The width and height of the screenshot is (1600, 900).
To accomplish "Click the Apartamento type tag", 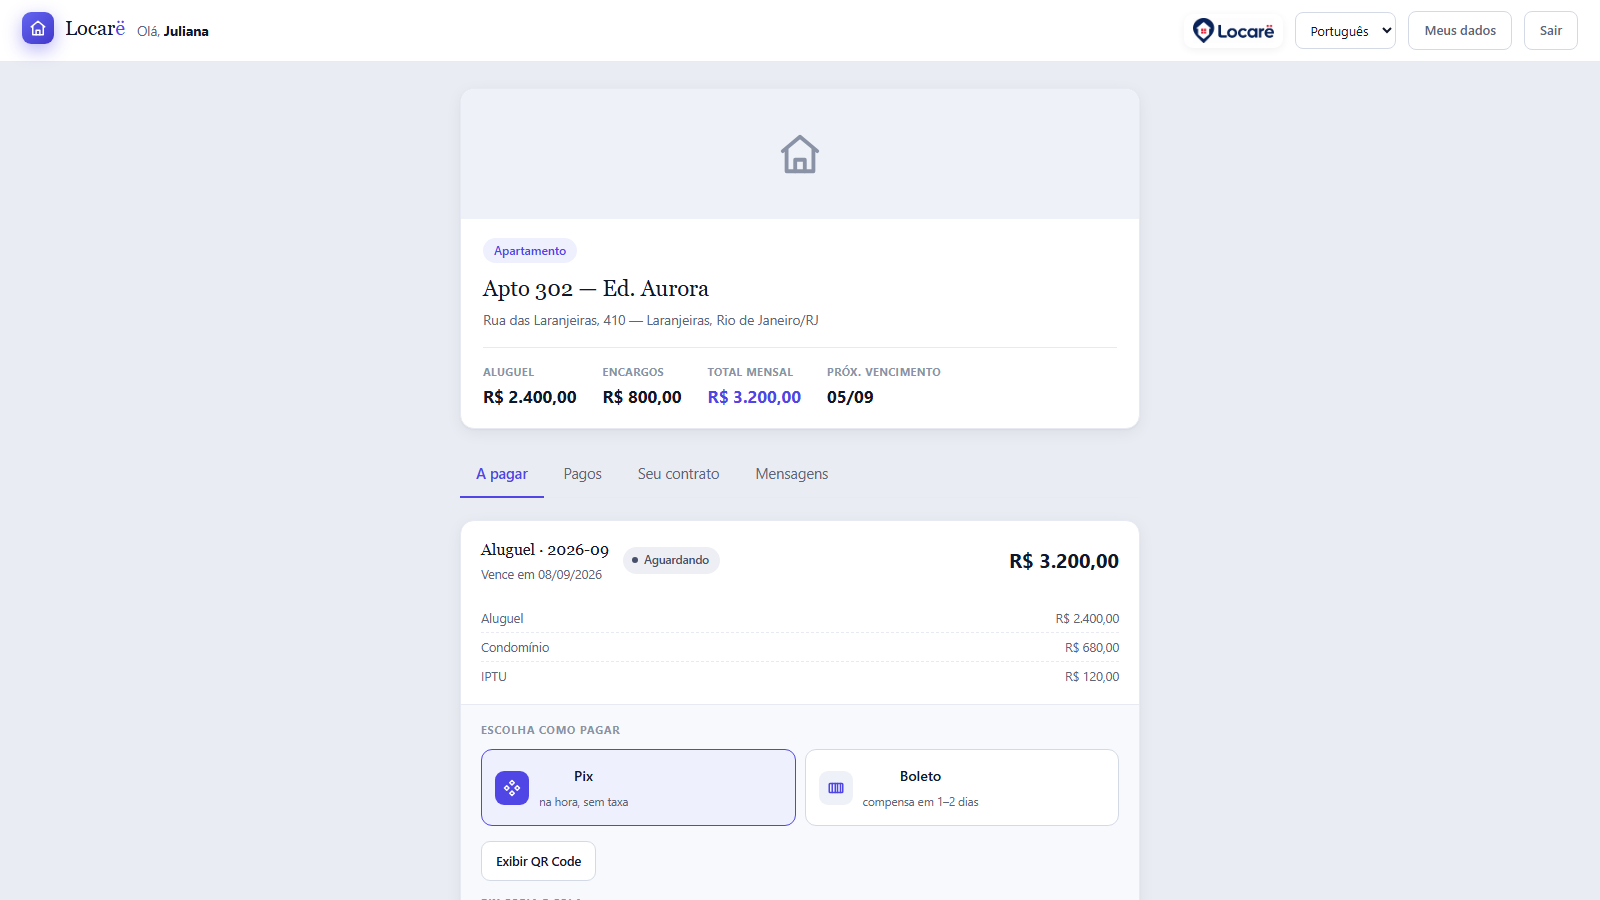I will point(530,251).
